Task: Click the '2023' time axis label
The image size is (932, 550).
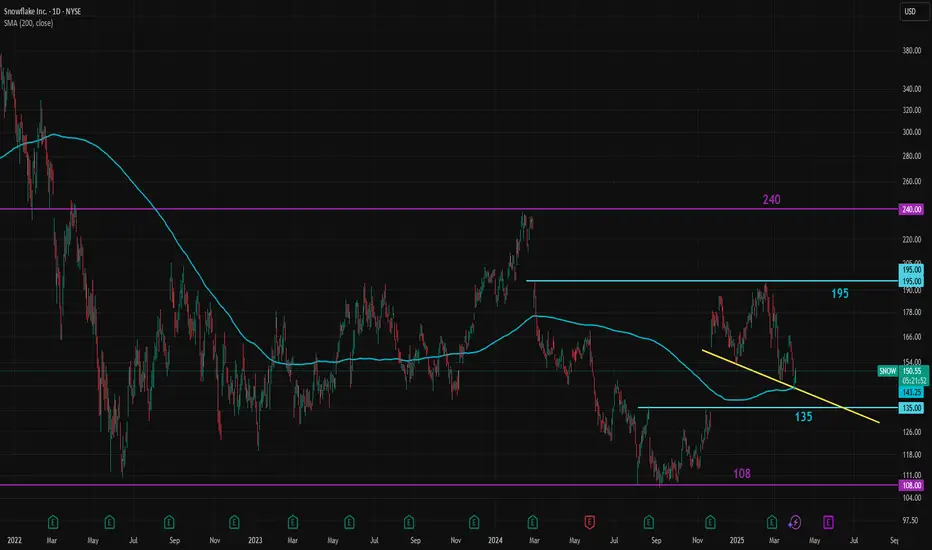Action: [255, 540]
